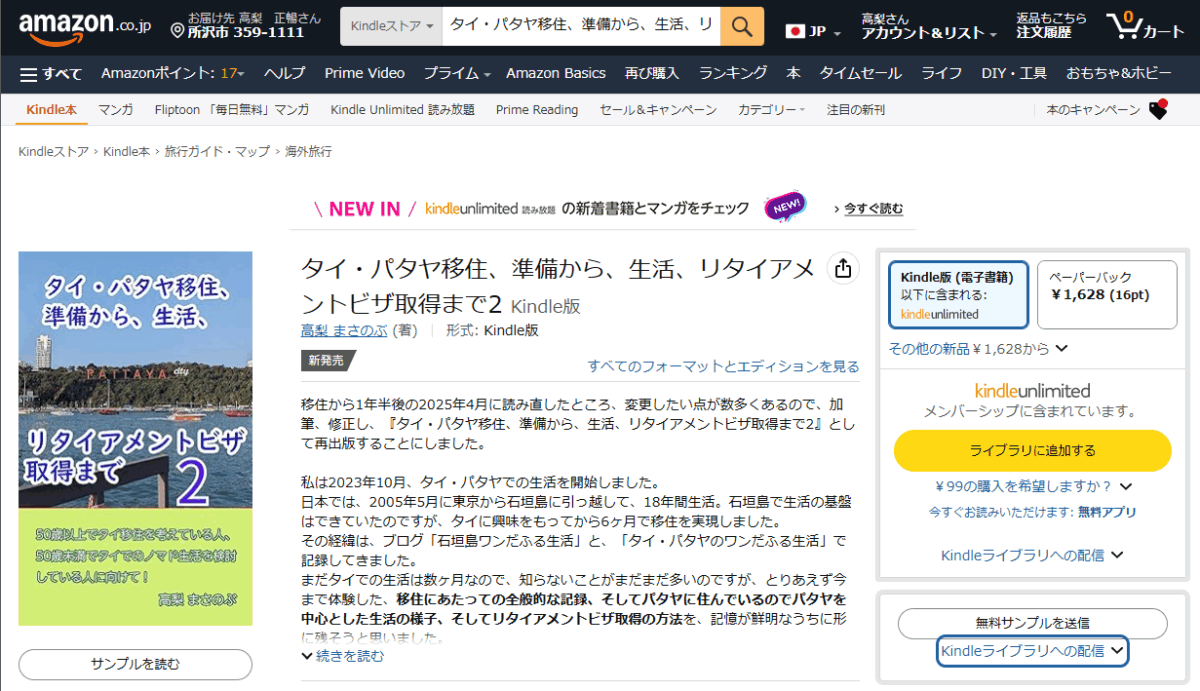Open Fliptoon「毎日無料」マンガ tab
Image resolution: width=1200 pixels, height=691 pixels.
coord(232,110)
